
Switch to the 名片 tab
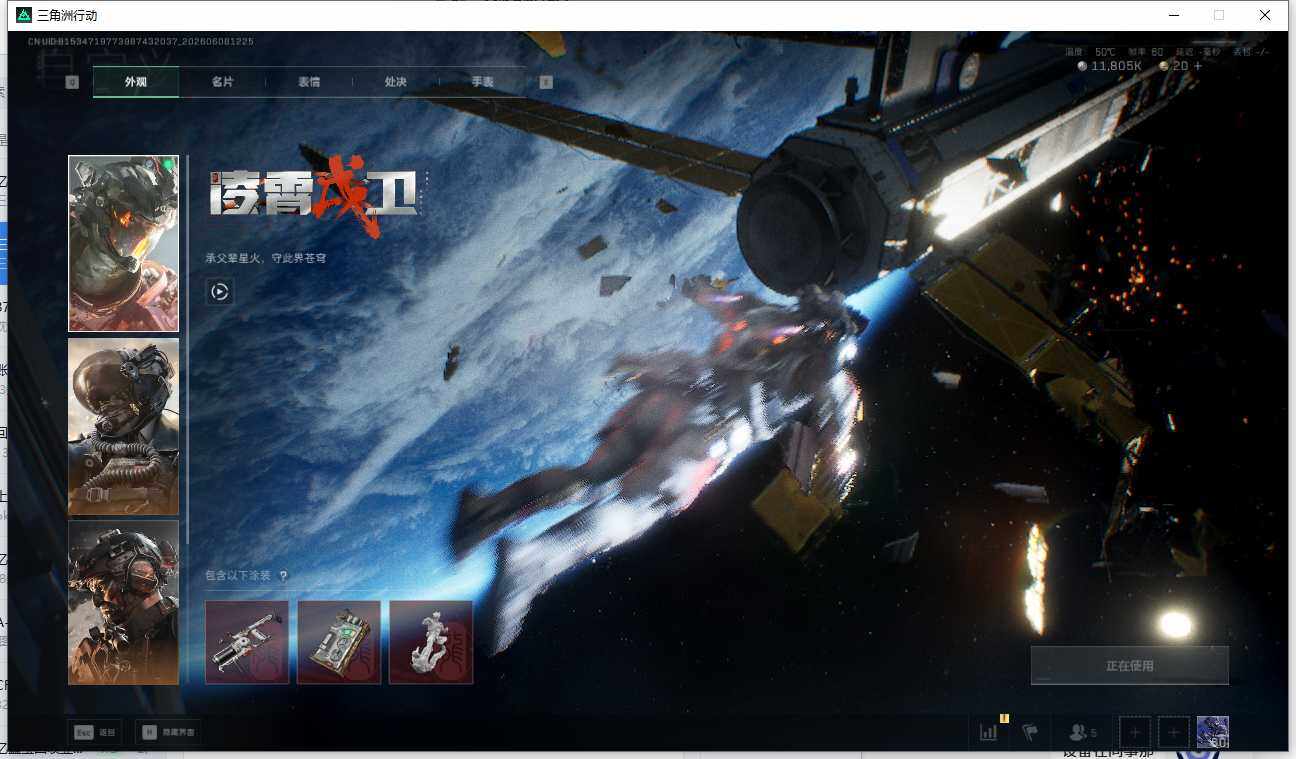click(x=222, y=82)
